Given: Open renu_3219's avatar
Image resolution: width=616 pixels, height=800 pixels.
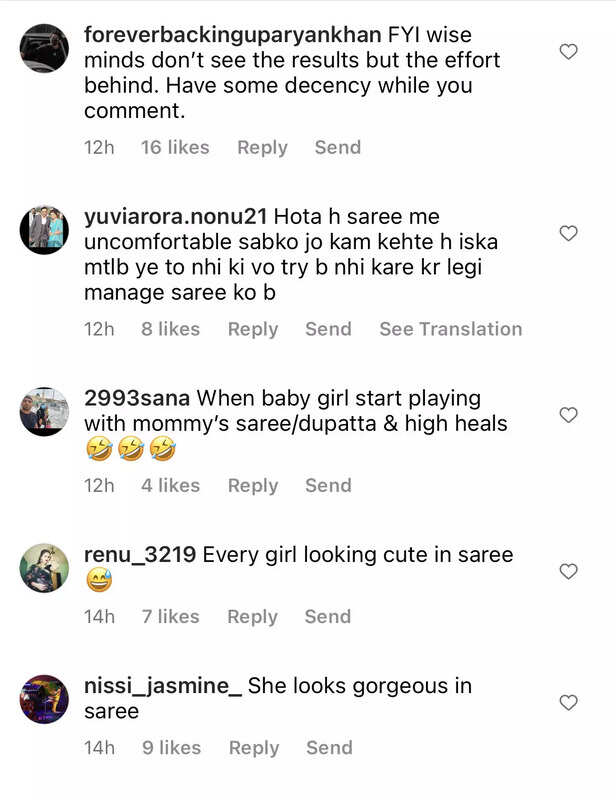Looking at the screenshot, I should click(44, 568).
